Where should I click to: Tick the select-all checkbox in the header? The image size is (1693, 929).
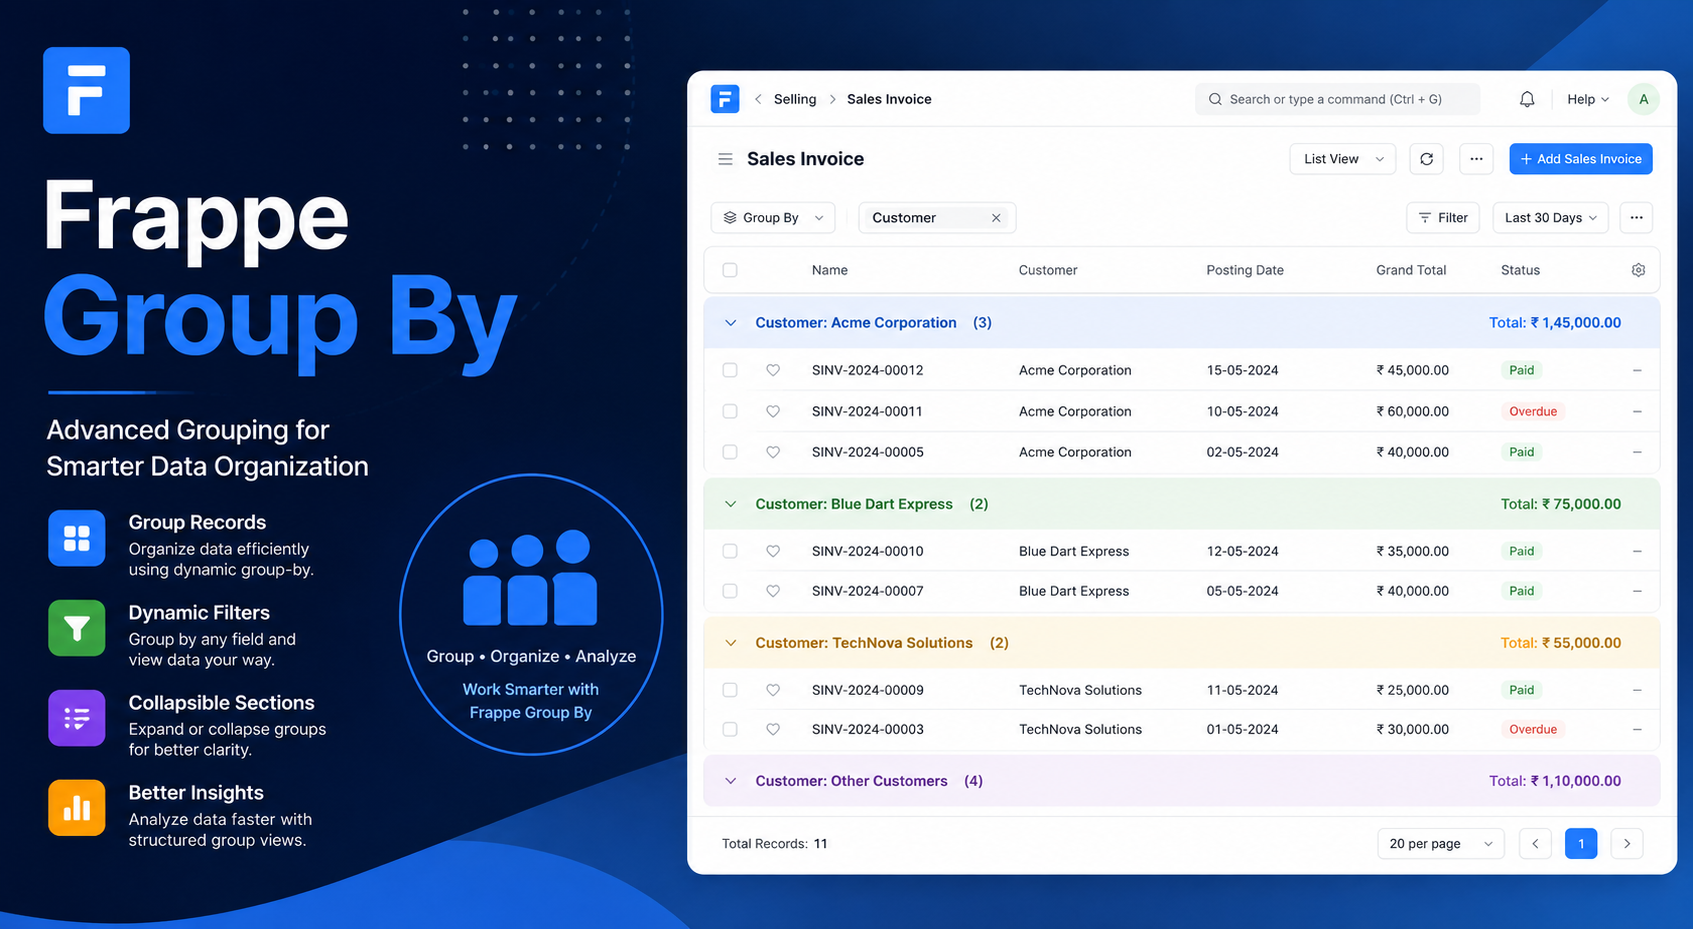click(730, 270)
